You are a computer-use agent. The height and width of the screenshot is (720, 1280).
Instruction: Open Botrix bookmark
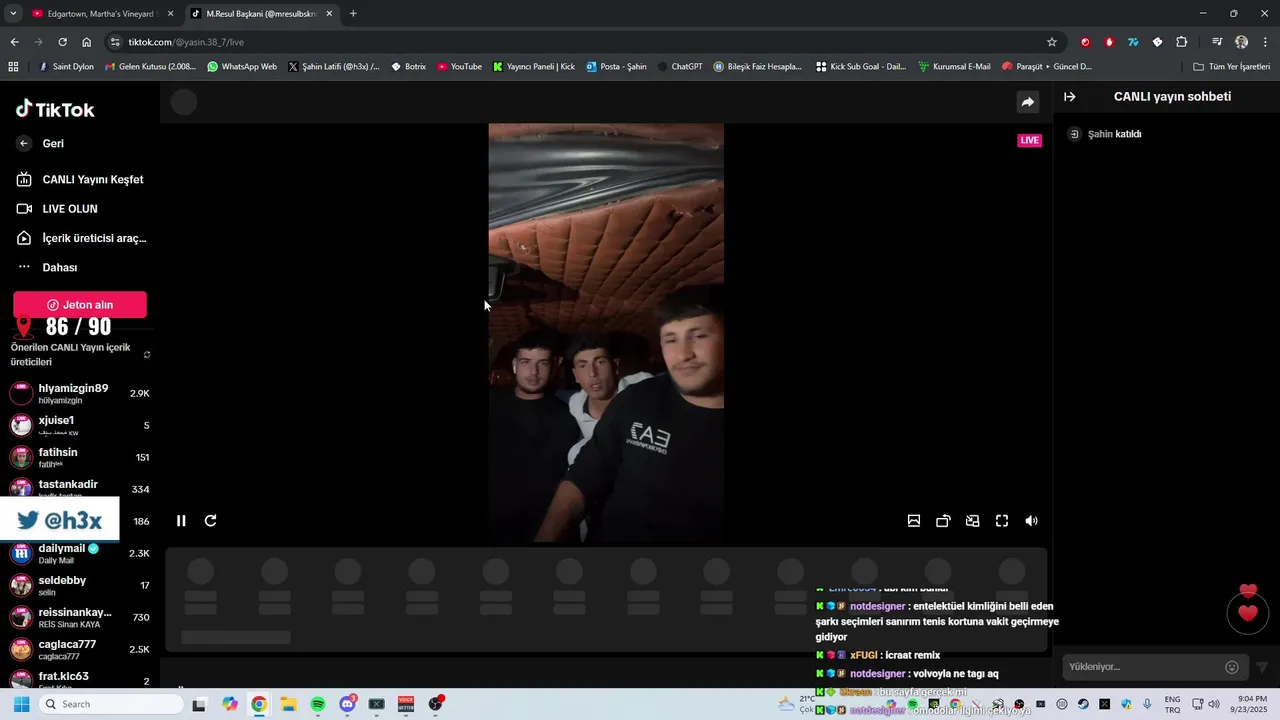pos(408,67)
